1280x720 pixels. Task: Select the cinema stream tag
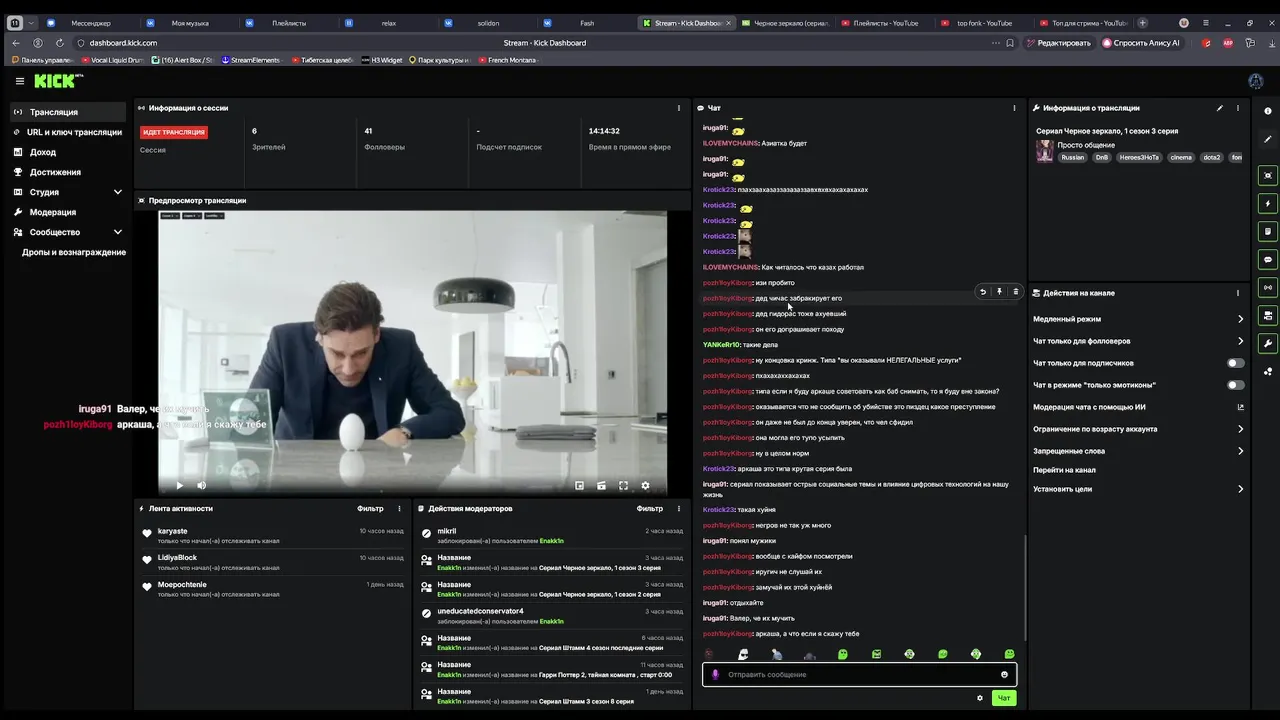(x=1181, y=157)
